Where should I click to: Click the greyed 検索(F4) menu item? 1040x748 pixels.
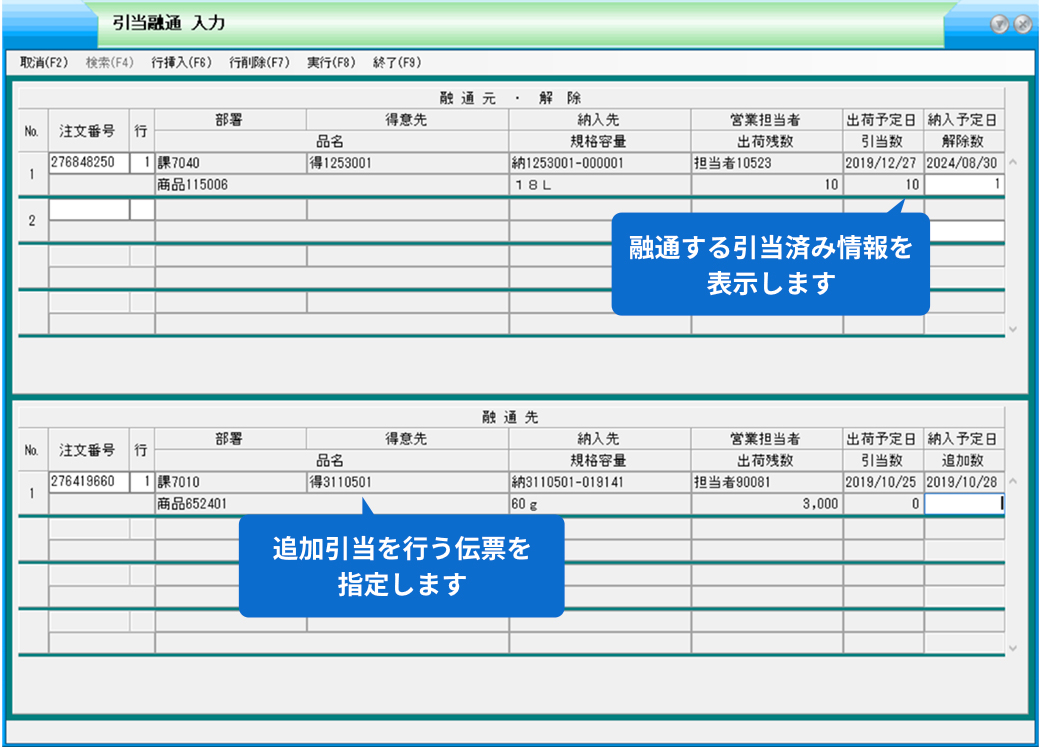pyautogui.click(x=109, y=62)
